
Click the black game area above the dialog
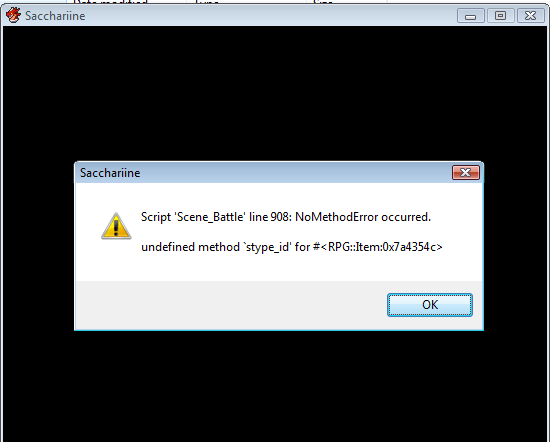(x=275, y=93)
